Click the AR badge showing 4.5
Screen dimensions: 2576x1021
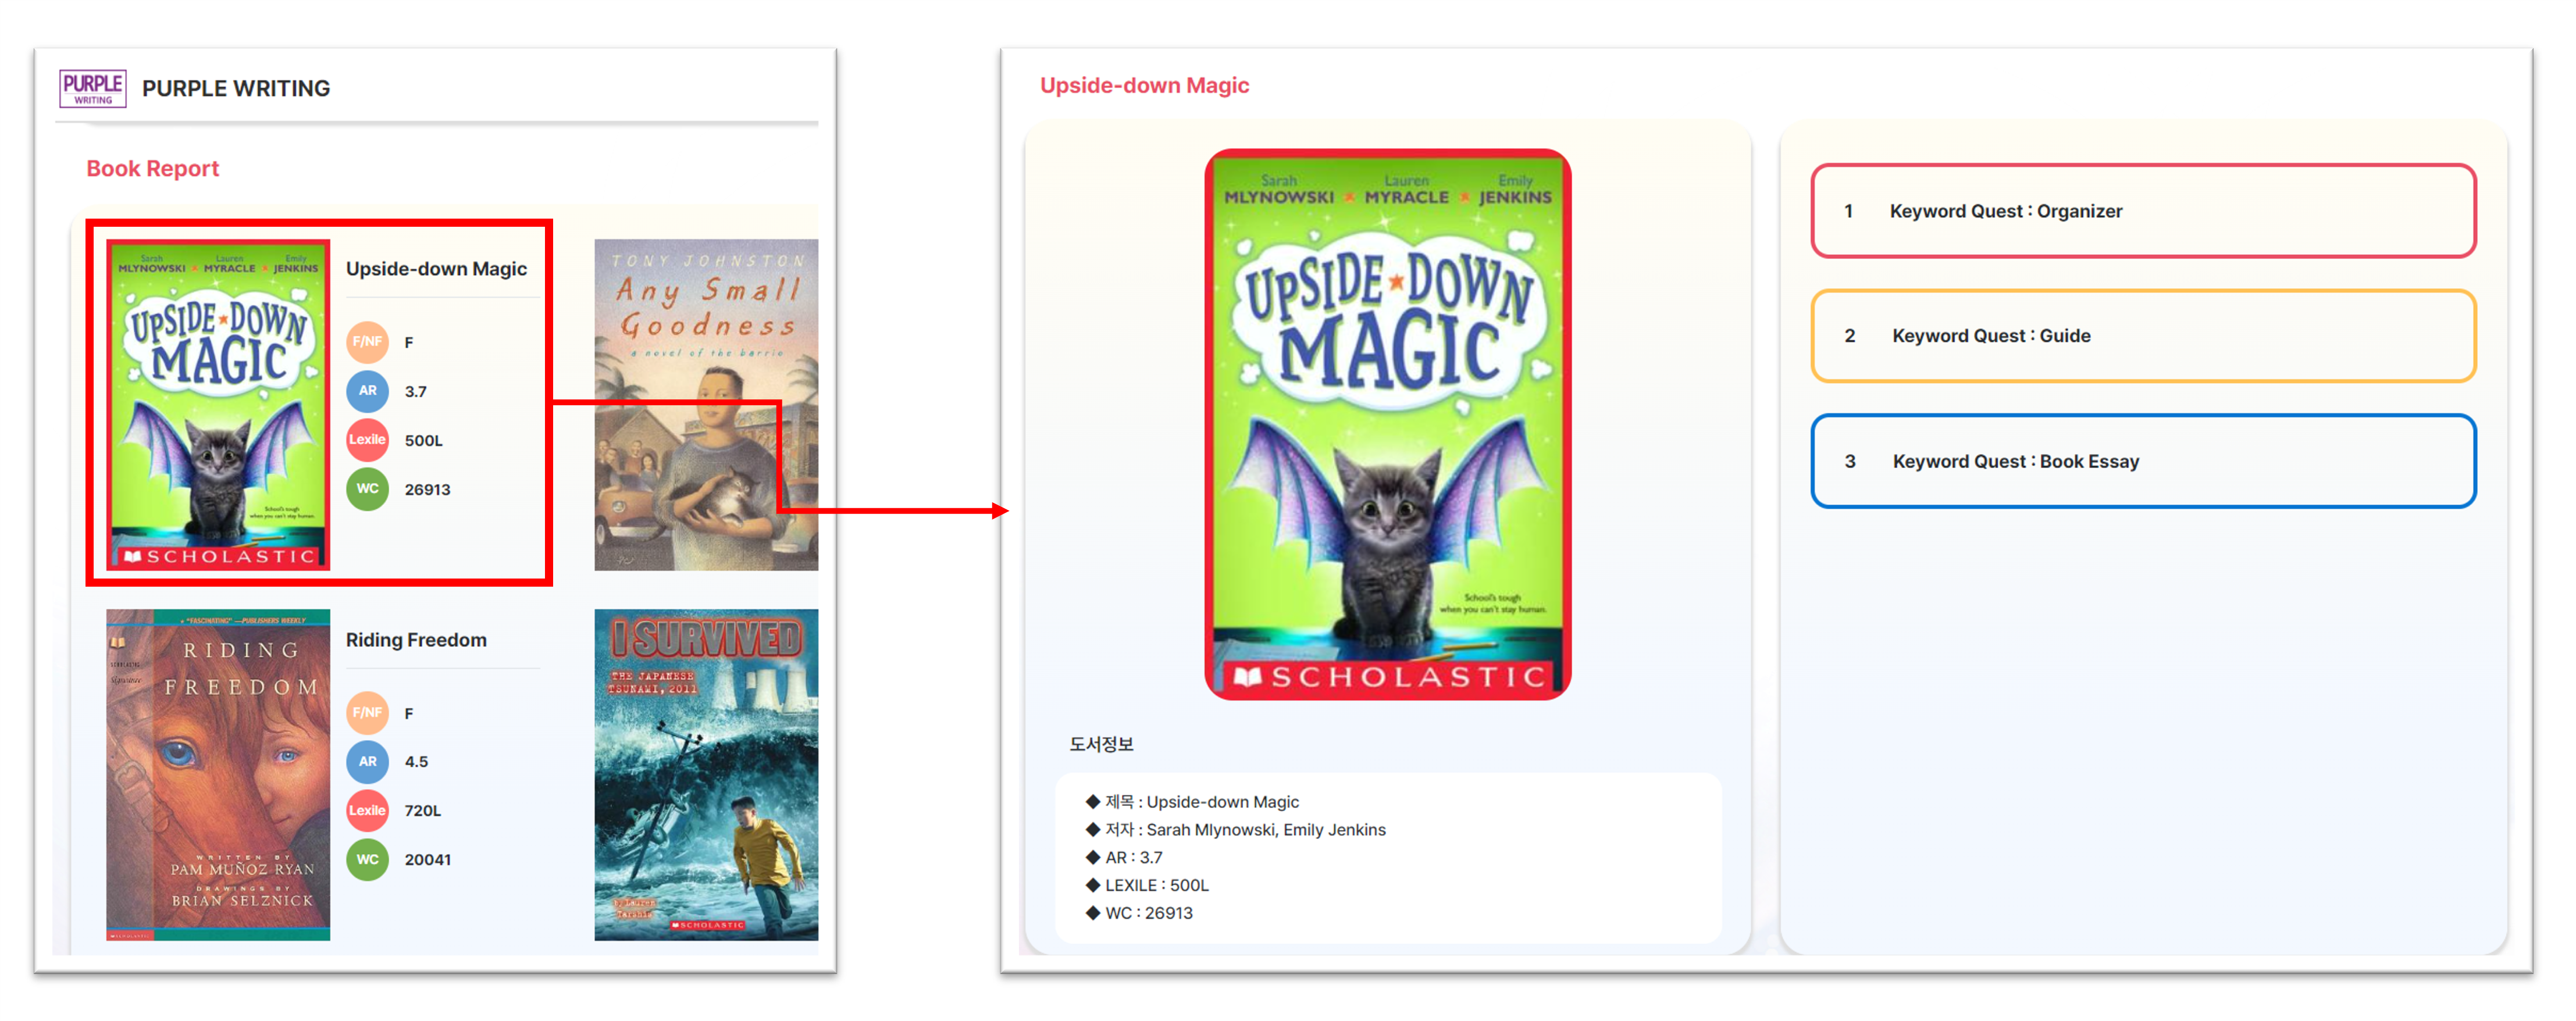tap(367, 762)
